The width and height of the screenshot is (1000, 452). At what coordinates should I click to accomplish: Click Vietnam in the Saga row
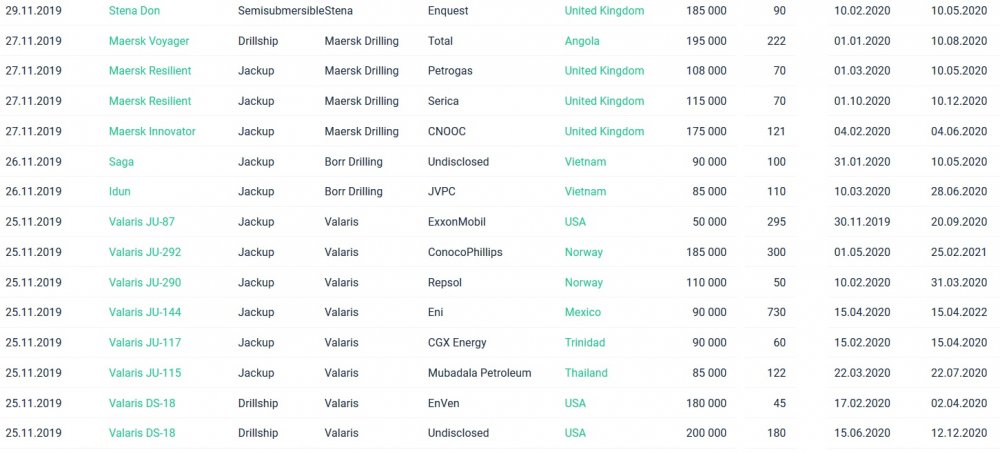(585, 162)
